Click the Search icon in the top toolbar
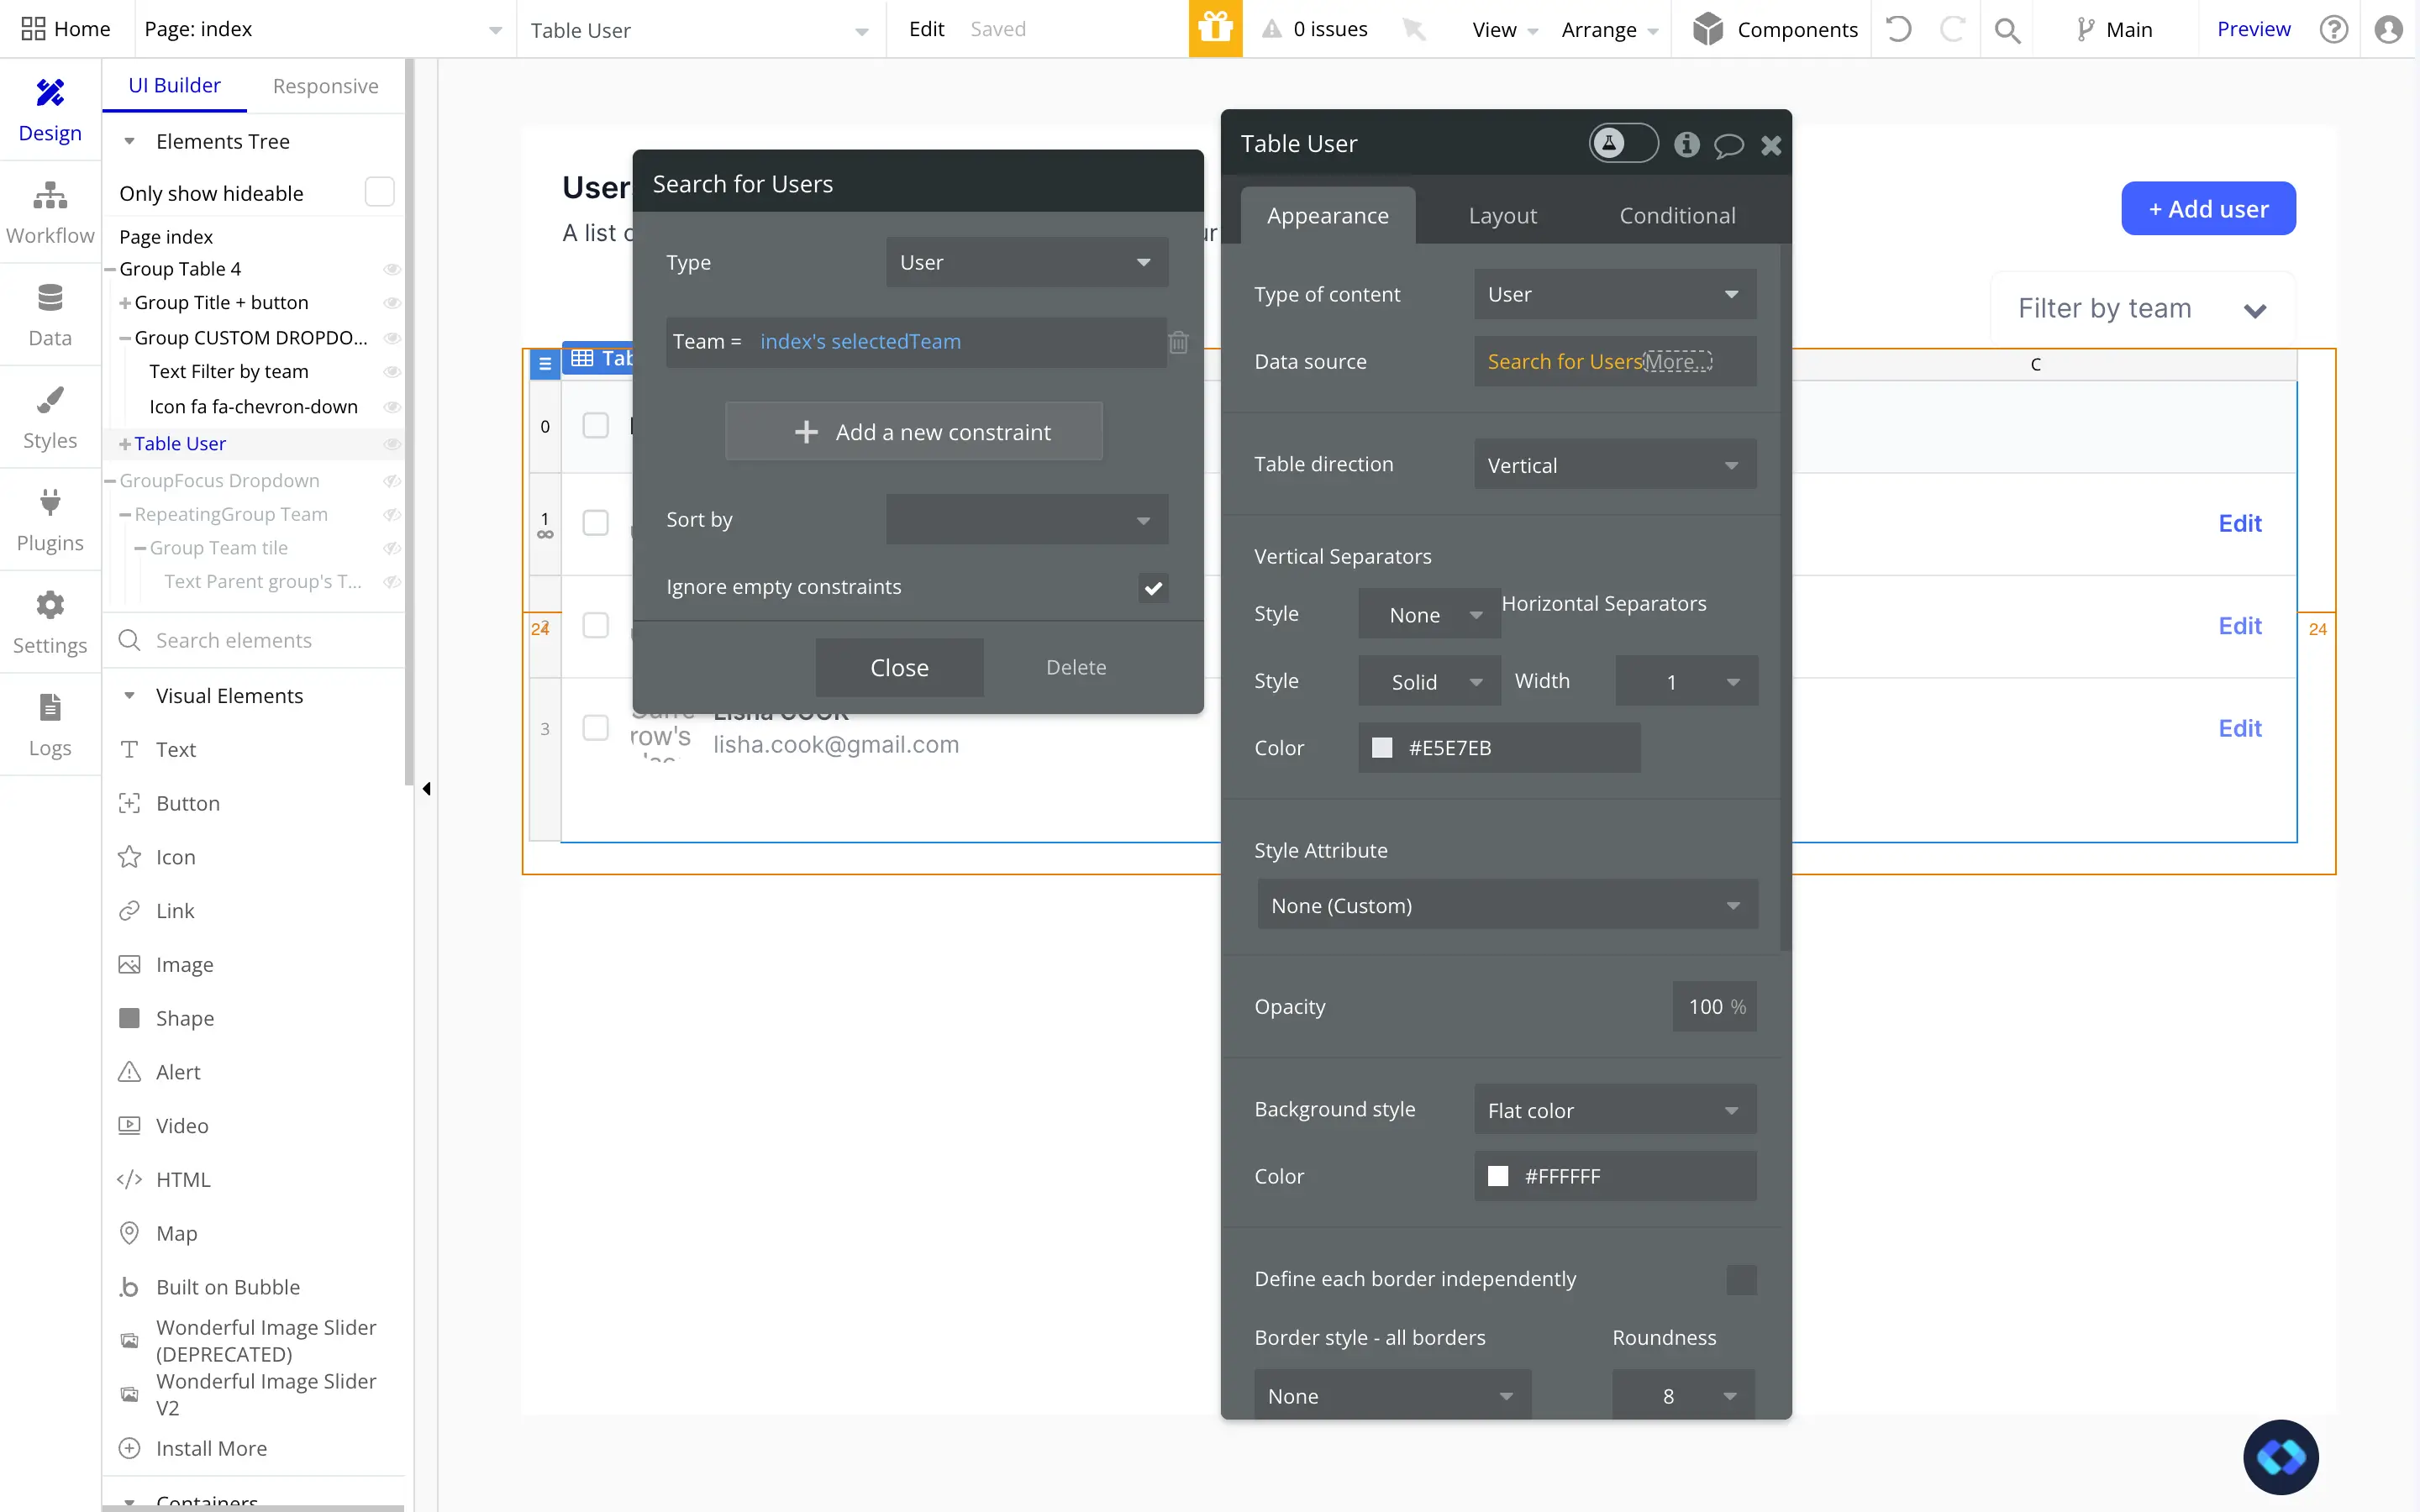Screen dimensions: 2420x1512 tap(2009, 29)
